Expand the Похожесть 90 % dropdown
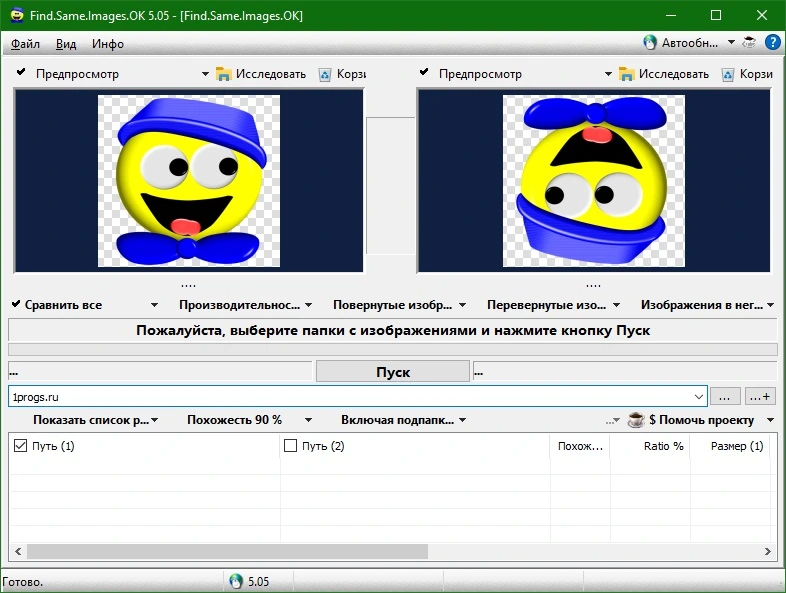This screenshot has width=786, height=593. [308, 420]
